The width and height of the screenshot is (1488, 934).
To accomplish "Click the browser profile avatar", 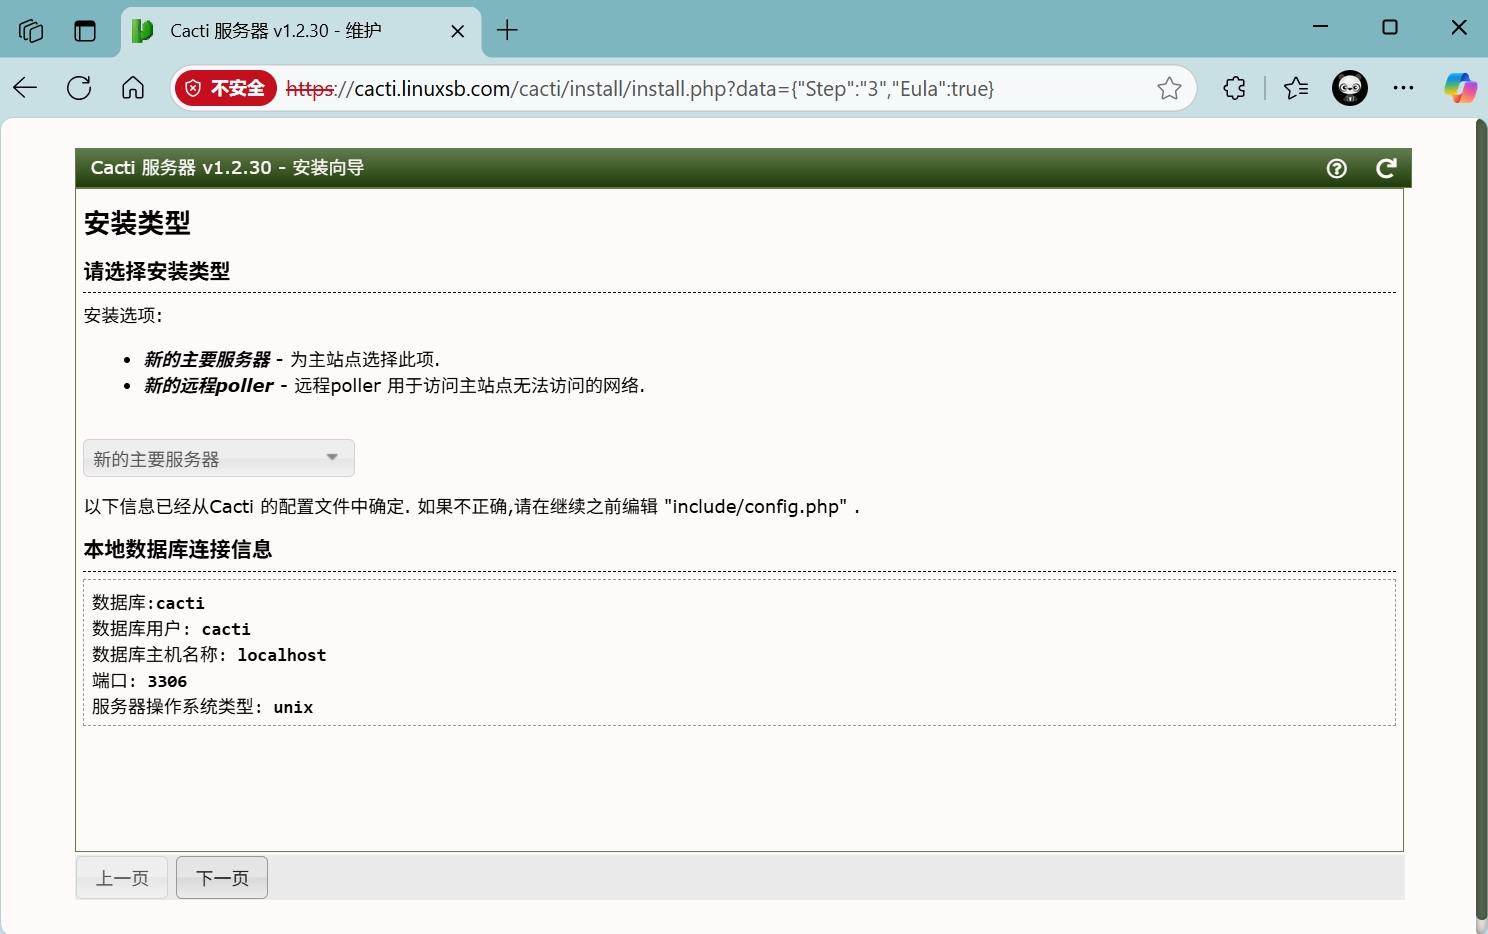I will (x=1349, y=88).
